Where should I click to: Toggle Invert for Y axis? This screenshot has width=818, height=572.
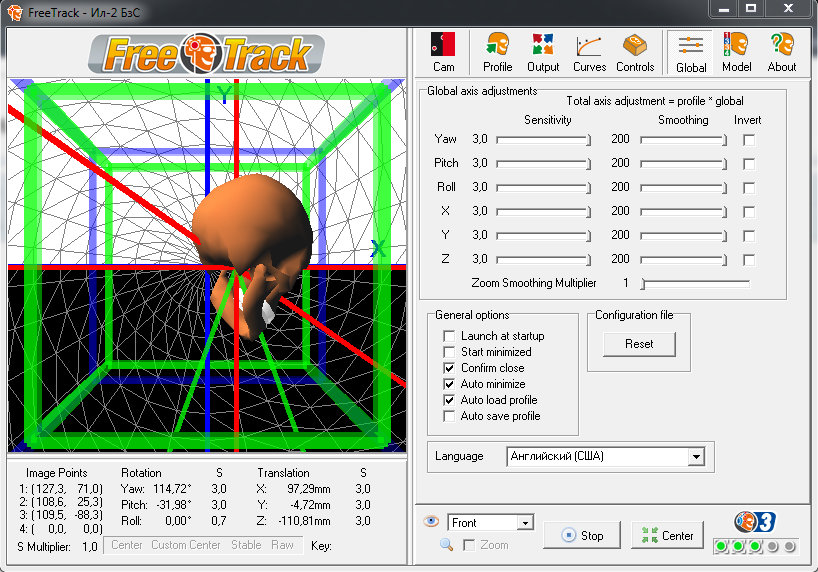coord(749,236)
